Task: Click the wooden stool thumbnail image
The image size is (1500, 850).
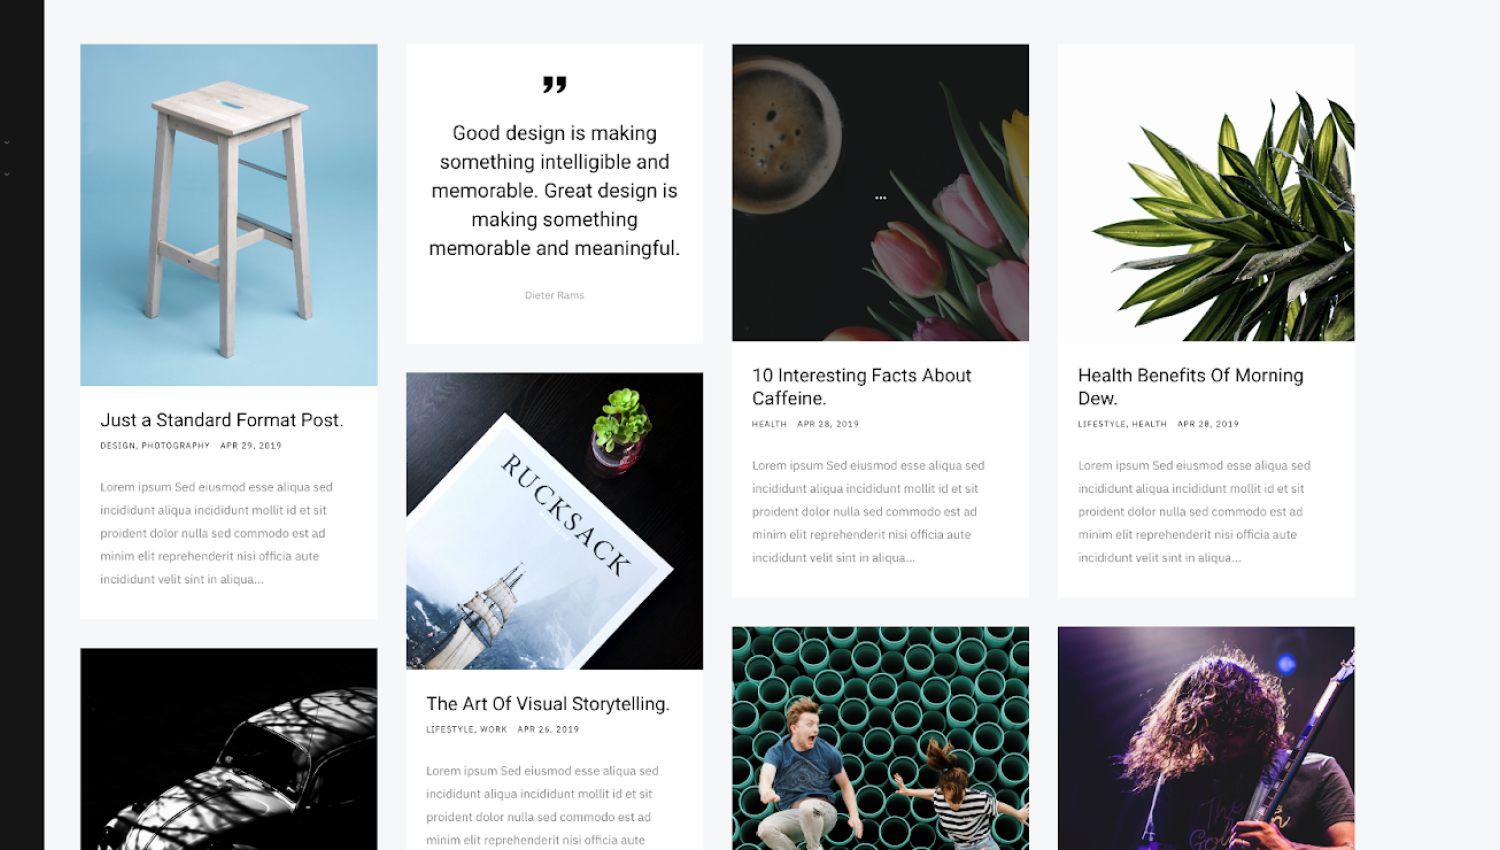Action: click(229, 215)
